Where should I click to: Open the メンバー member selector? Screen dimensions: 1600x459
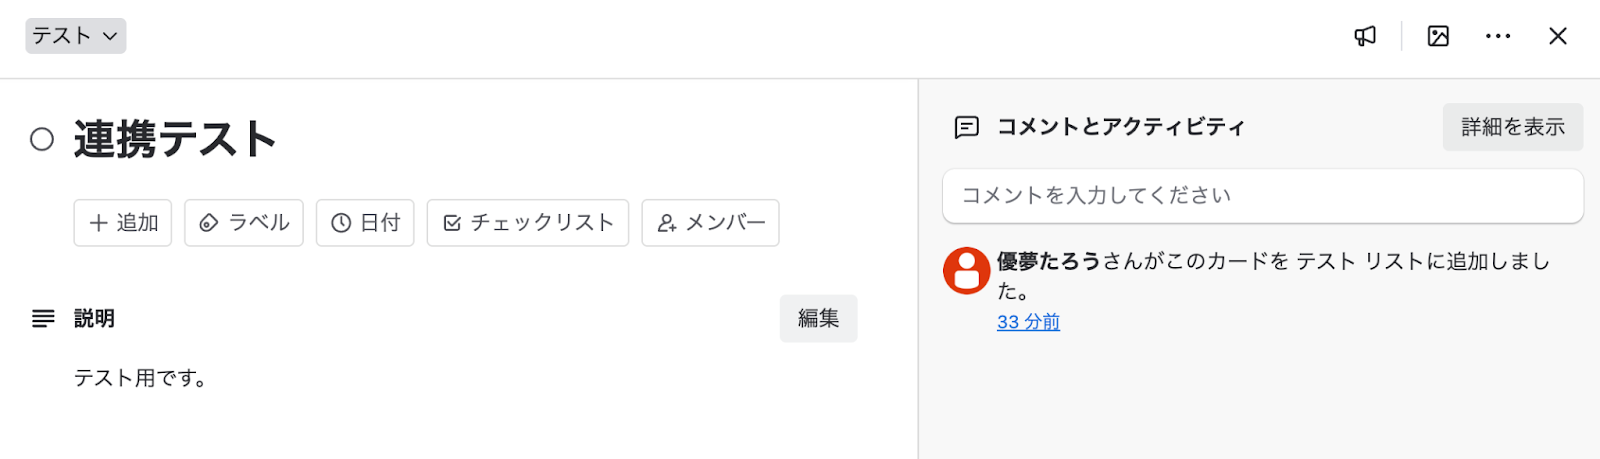tap(710, 223)
